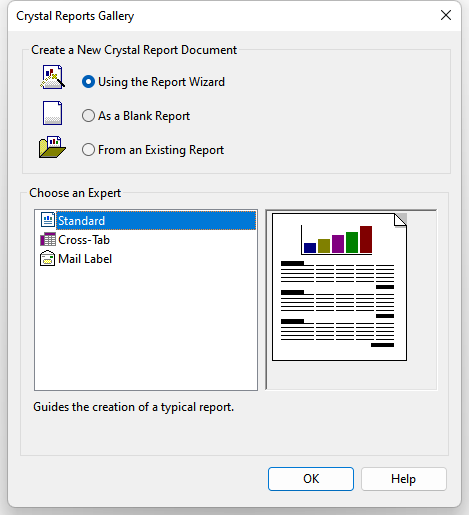Click the folded corner of preview page
The width and height of the screenshot is (469, 515).
click(x=400, y=220)
